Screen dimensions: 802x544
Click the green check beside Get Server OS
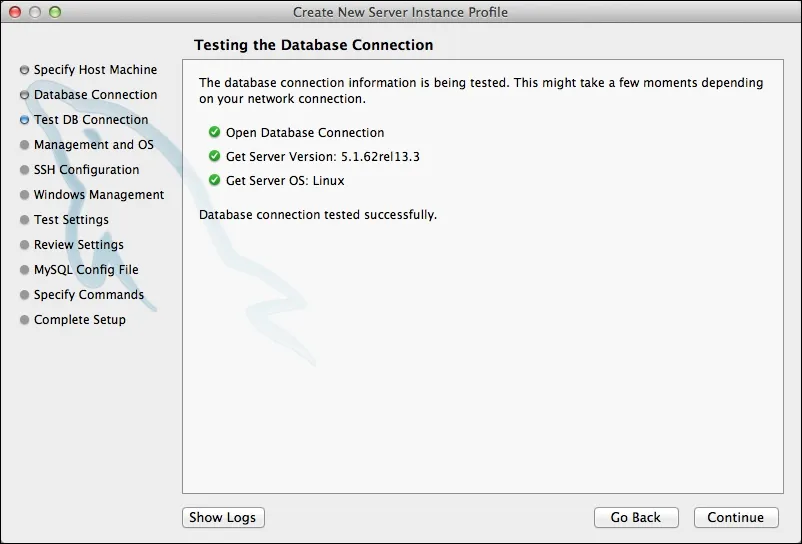tap(214, 180)
